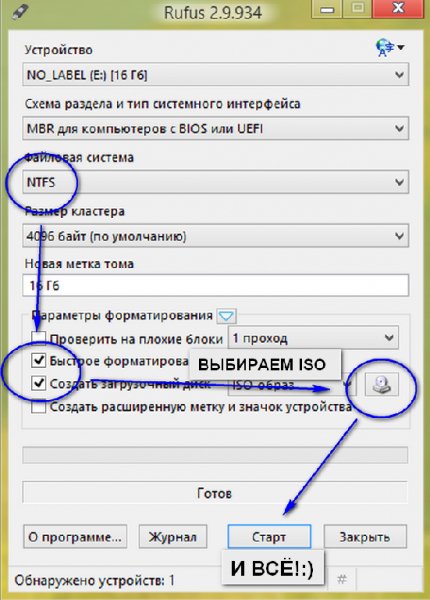Viewport: 430px width, 600px height.
Task: Open the Устройство device dropdown
Action: 215,75
